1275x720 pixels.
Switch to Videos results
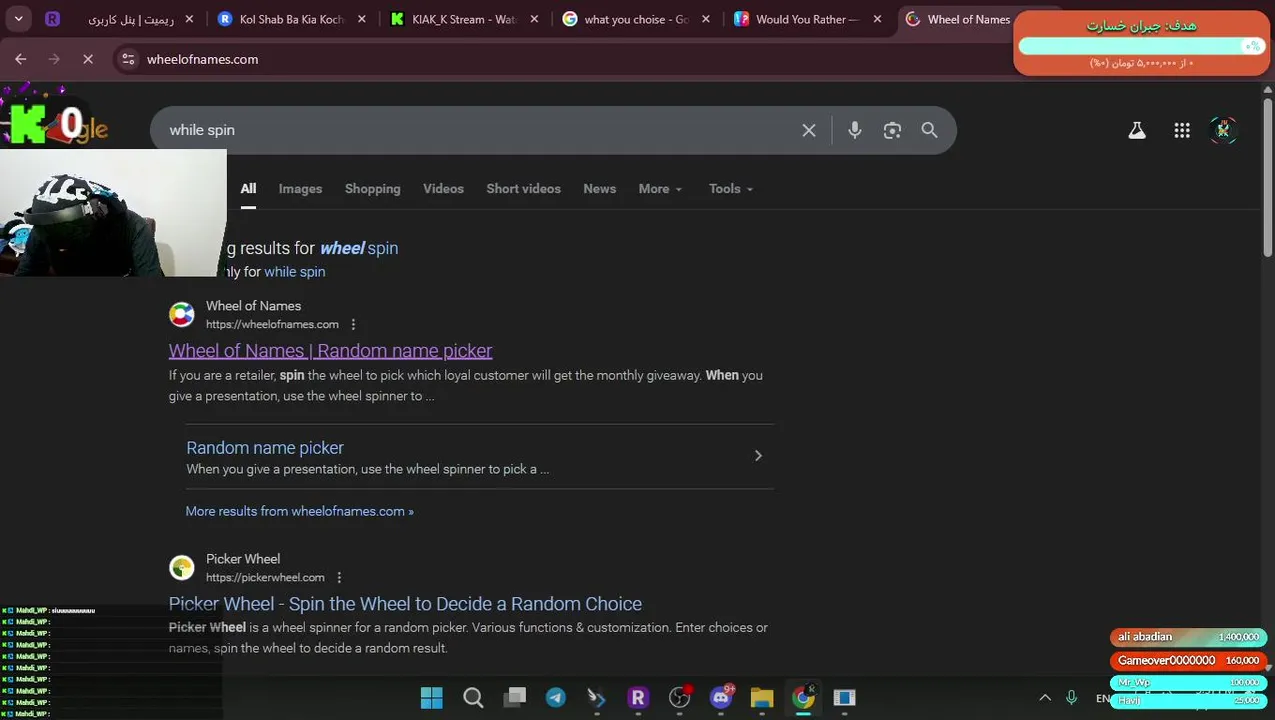443,189
